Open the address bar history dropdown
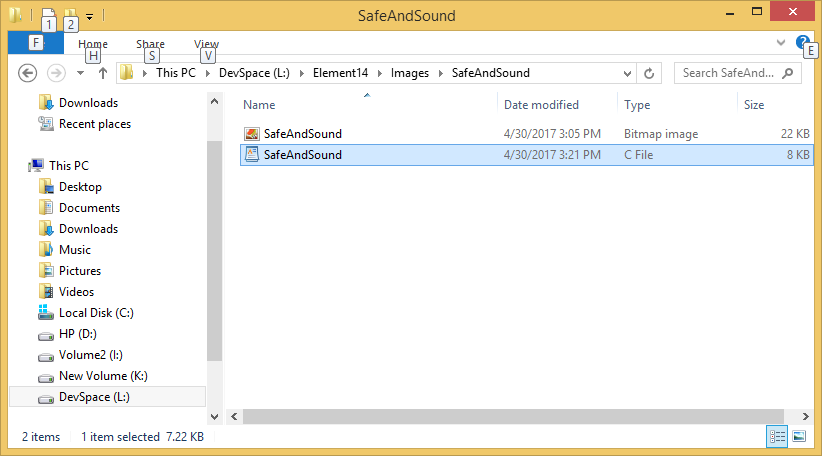822x456 pixels. click(x=628, y=73)
